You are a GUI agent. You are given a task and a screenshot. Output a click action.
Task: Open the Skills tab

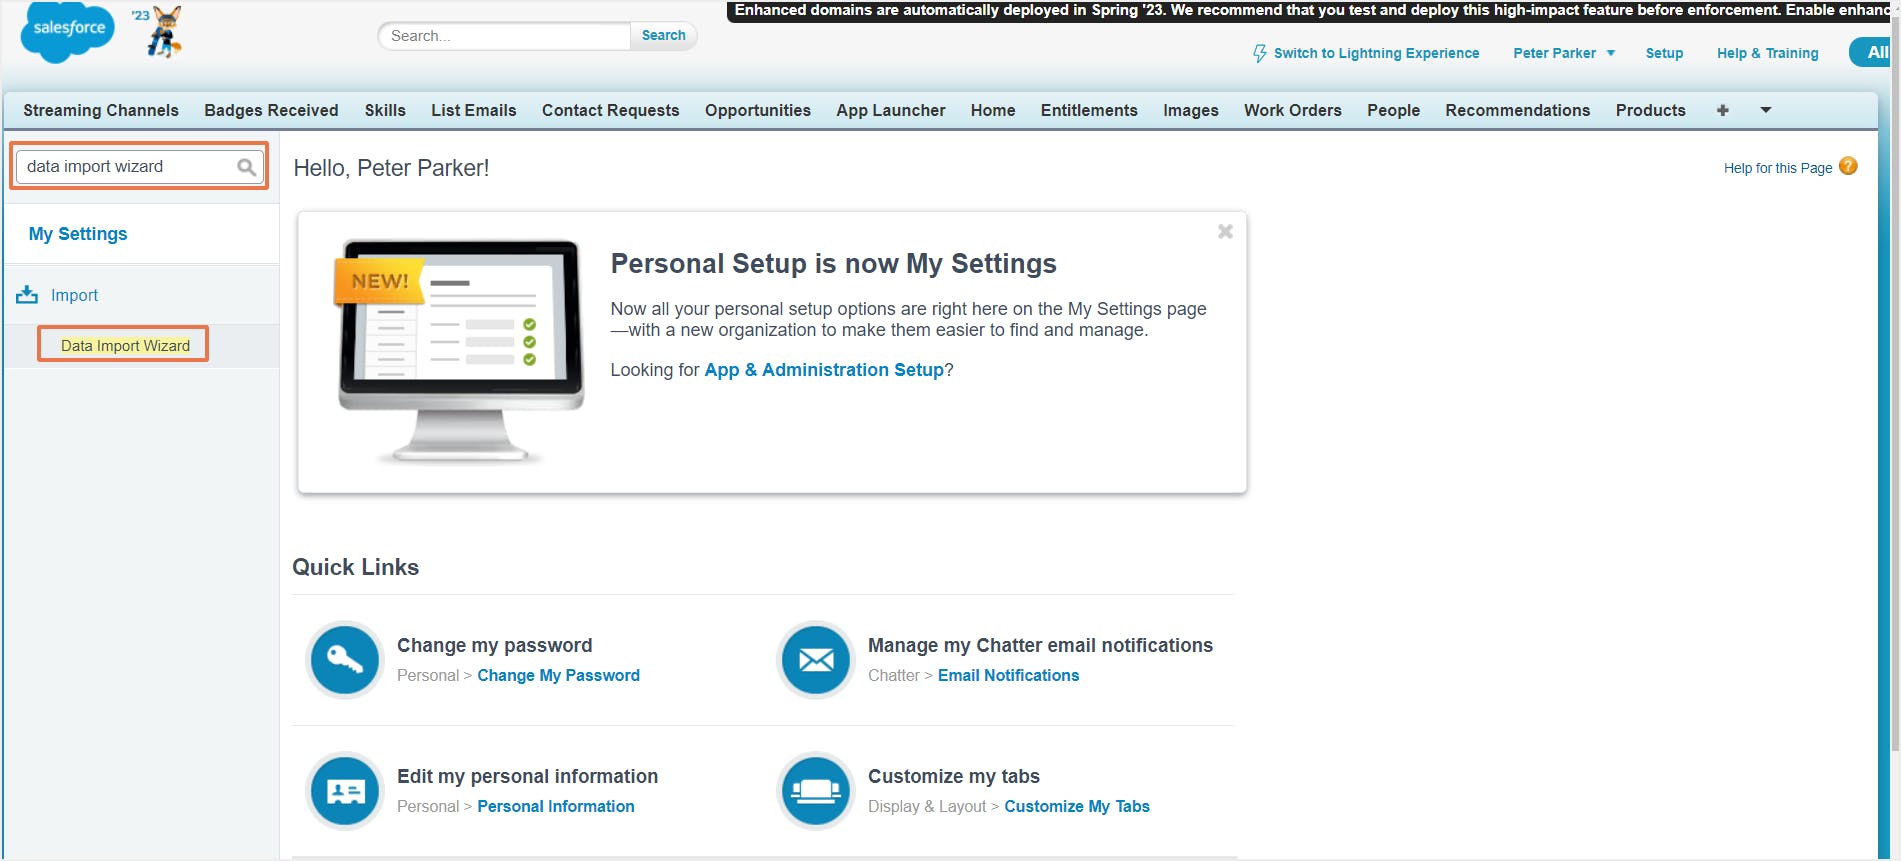pos(385,110)
